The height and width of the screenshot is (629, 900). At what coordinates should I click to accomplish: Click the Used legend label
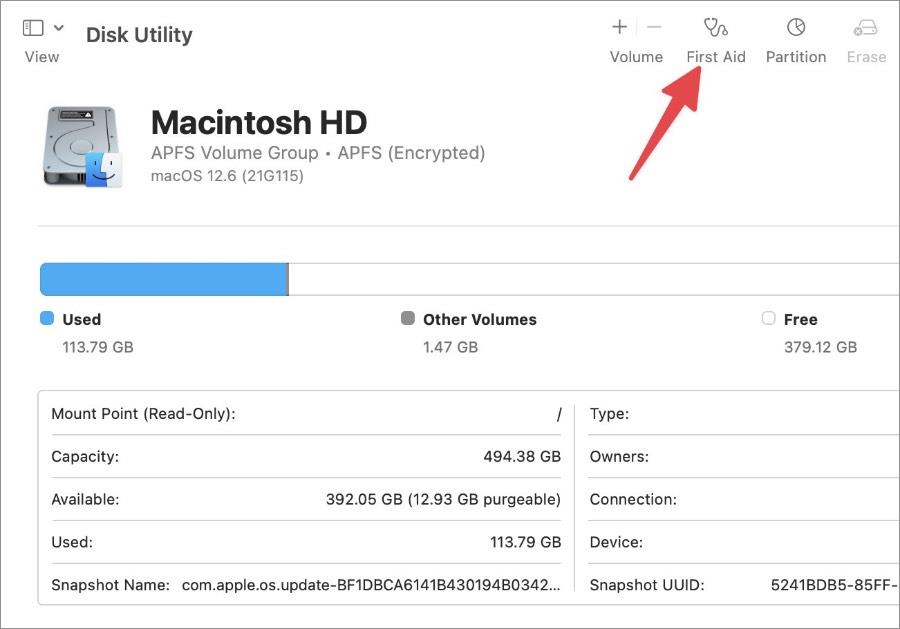click(x=82, y=320)
